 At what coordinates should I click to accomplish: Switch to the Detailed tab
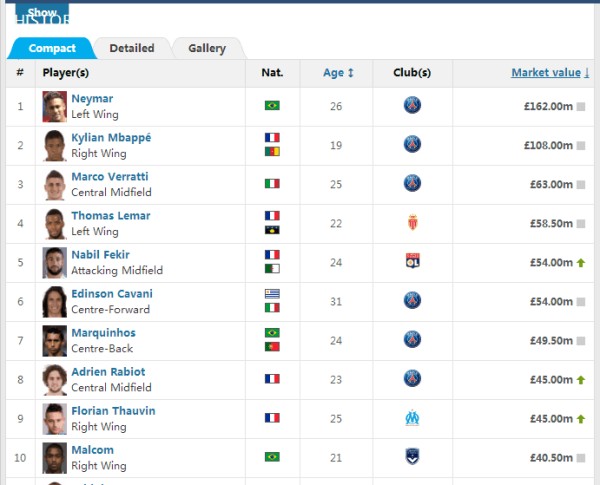click(x=132, y=48)
